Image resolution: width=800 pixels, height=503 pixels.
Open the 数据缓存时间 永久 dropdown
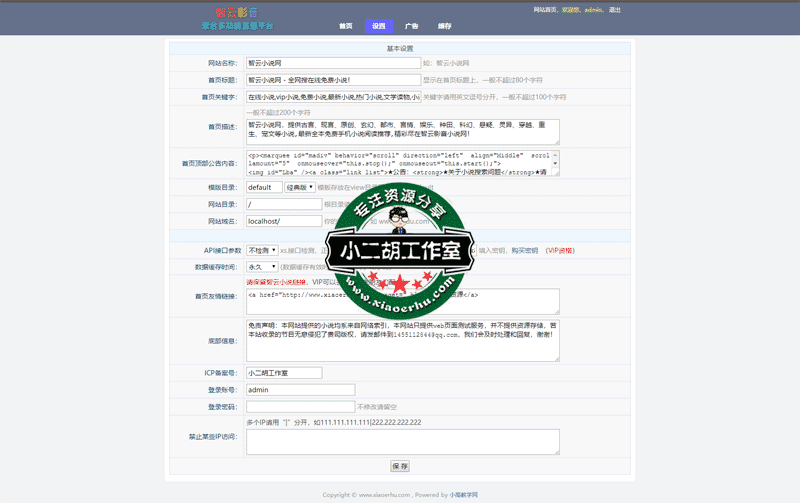(262, 267)
